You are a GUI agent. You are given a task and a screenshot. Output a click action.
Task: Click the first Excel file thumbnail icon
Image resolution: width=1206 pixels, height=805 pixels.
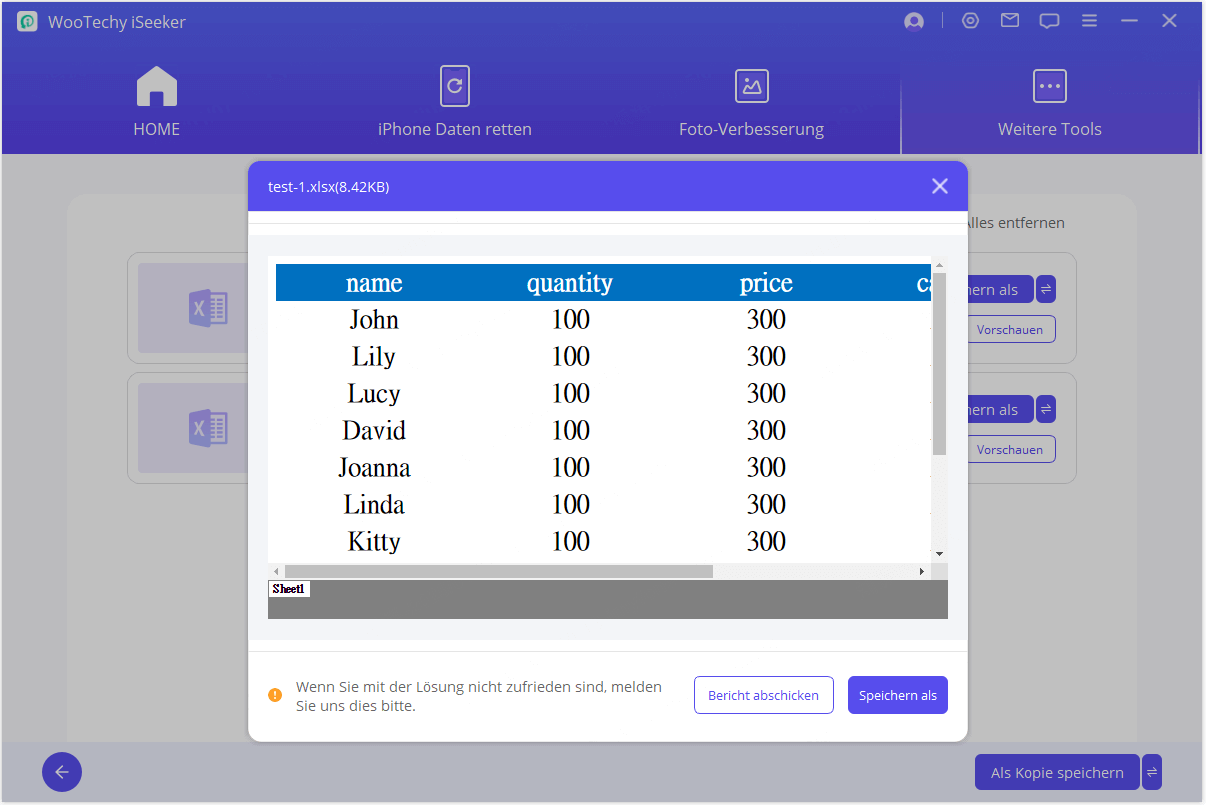coord(208,308)
